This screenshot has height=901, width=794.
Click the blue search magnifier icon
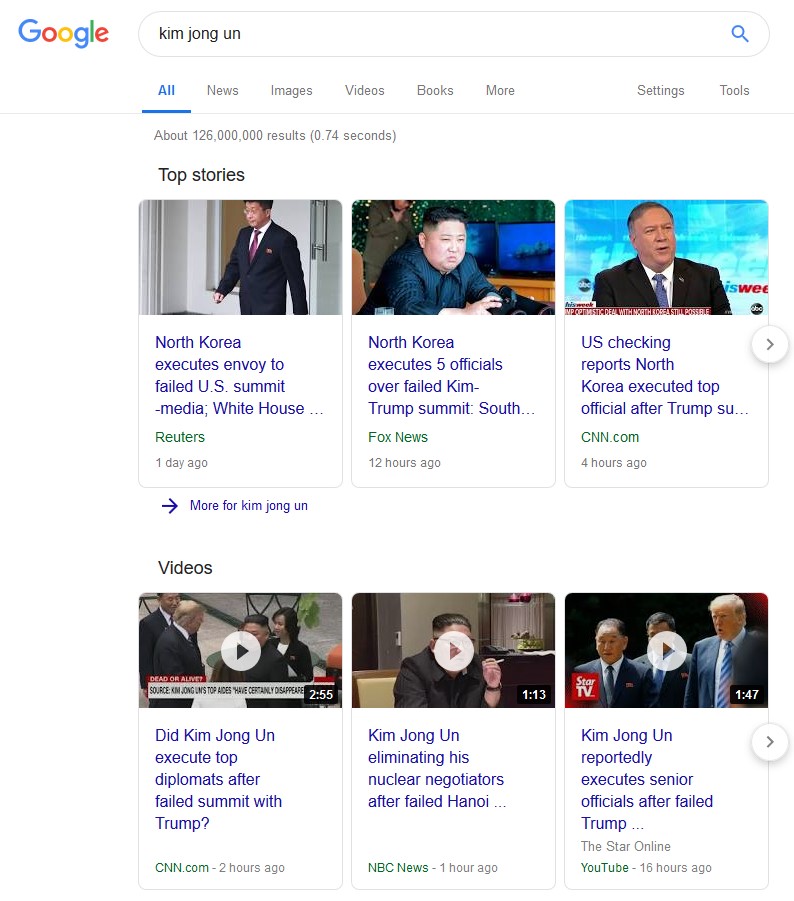pyautogui.click(x=739, y=33)
